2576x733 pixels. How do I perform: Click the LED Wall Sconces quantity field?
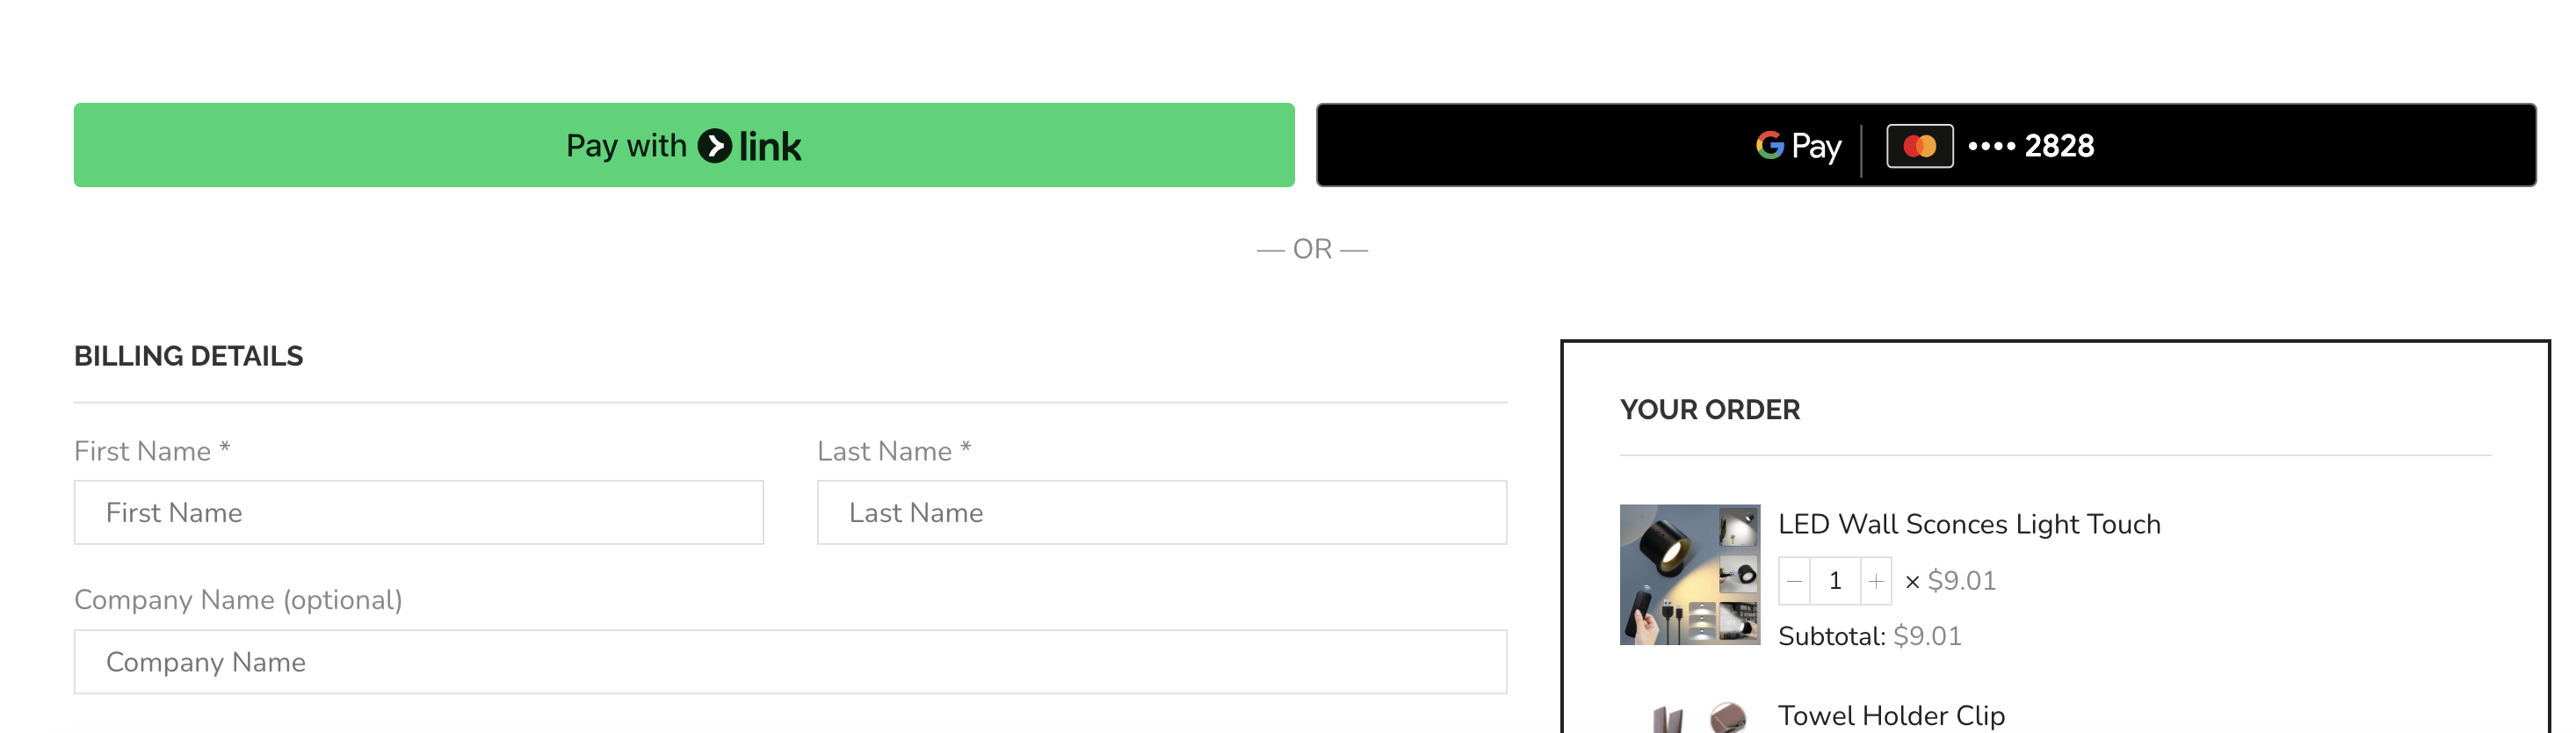pos(1835,581)
